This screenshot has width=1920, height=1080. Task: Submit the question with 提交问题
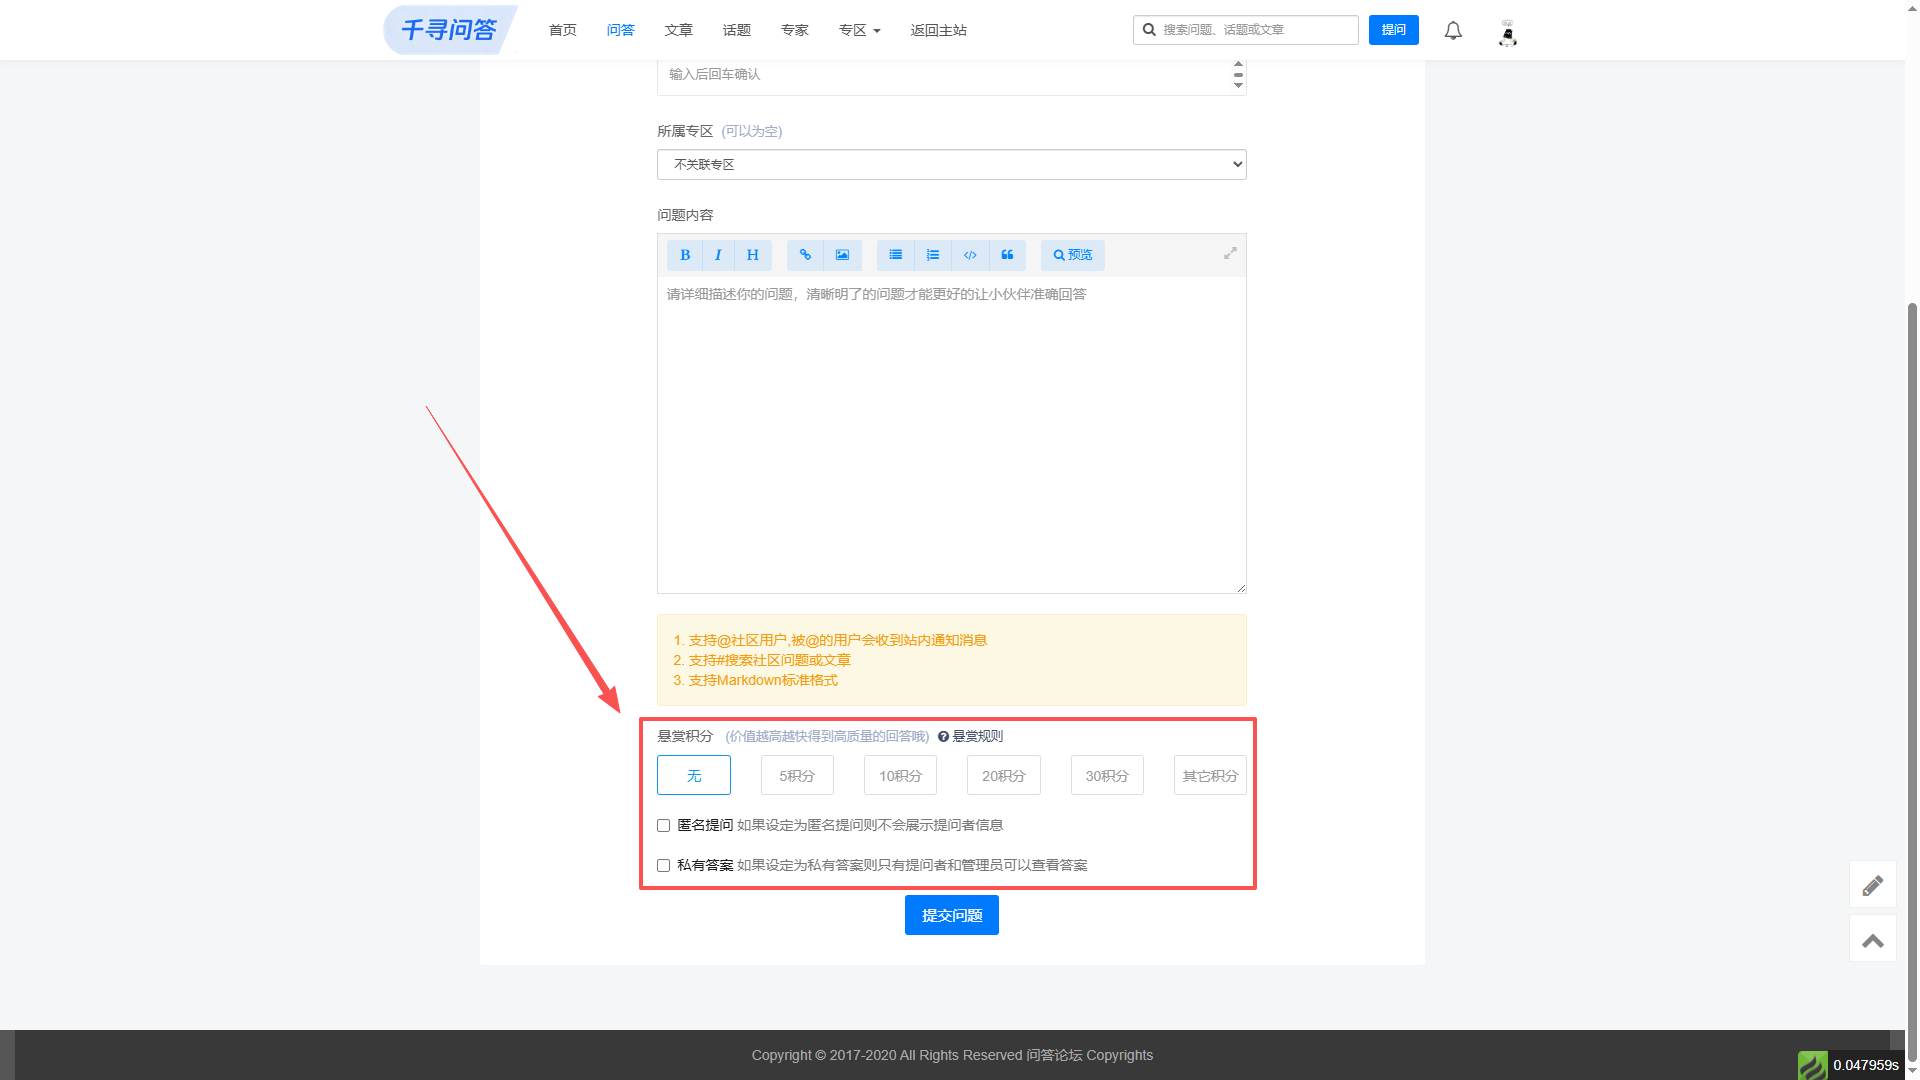pyautogui.click(x=951, y=915)
